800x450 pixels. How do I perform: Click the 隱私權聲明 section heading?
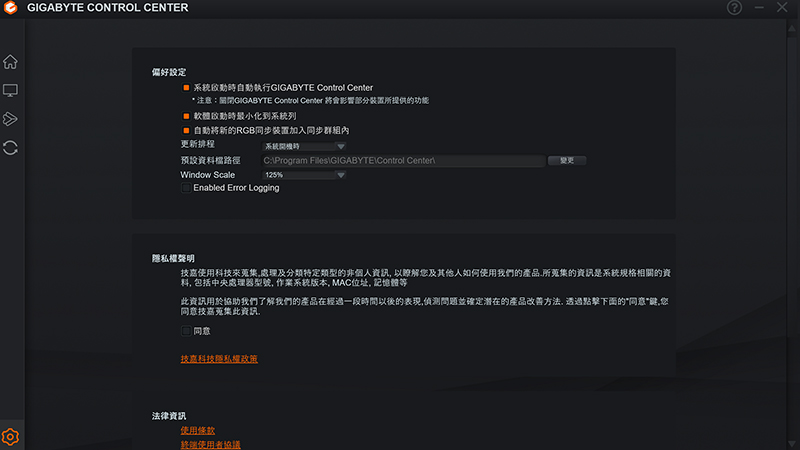(x=173, y=259)
